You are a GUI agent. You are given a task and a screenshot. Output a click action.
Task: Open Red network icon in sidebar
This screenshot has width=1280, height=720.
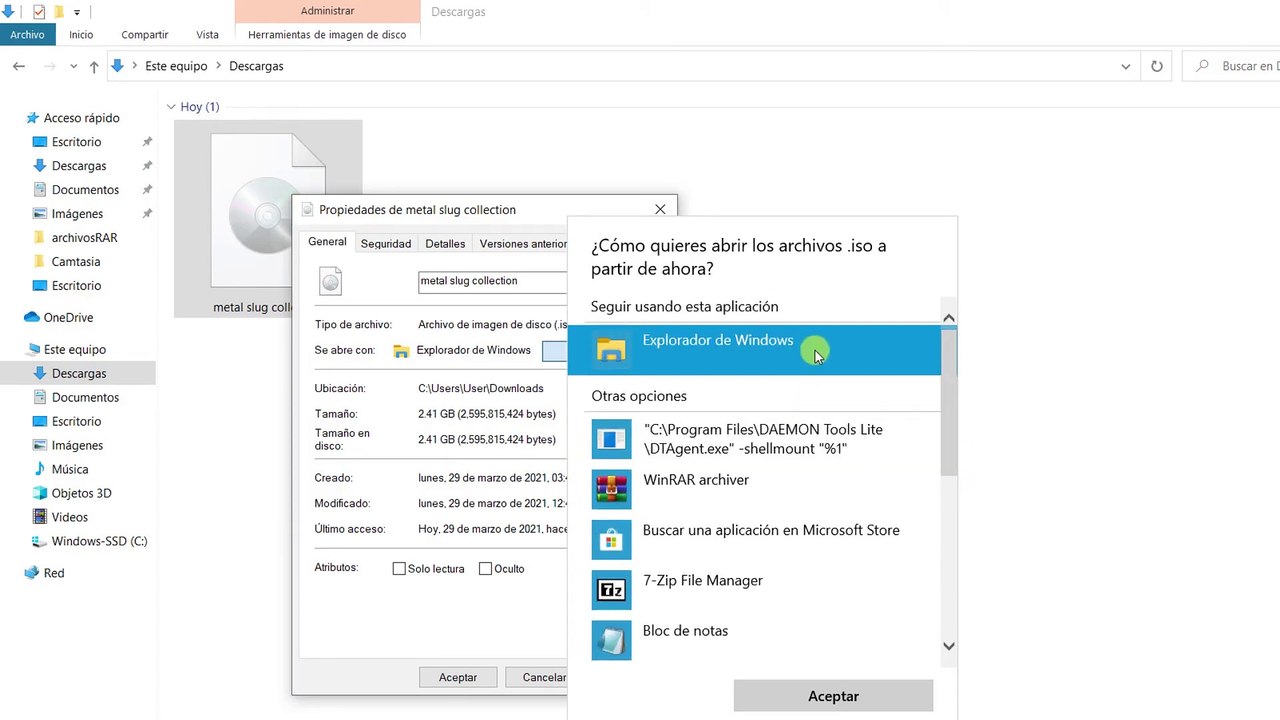pyautogui.click(x=32, y=573)
